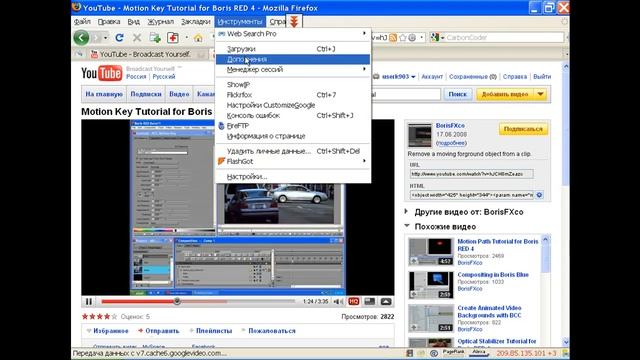Open Настройки... at menu bottom
The width and height of the screenshot is (640, 360).
[x=293, y=177]
